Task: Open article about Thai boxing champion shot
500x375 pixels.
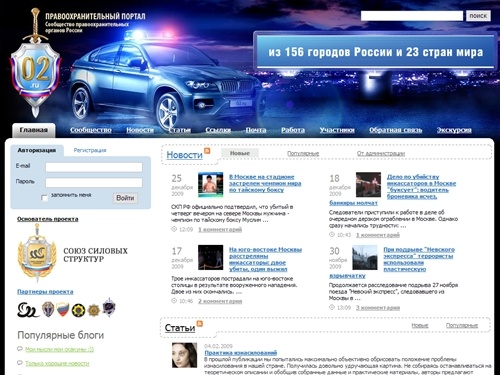Action: (265, 183)
